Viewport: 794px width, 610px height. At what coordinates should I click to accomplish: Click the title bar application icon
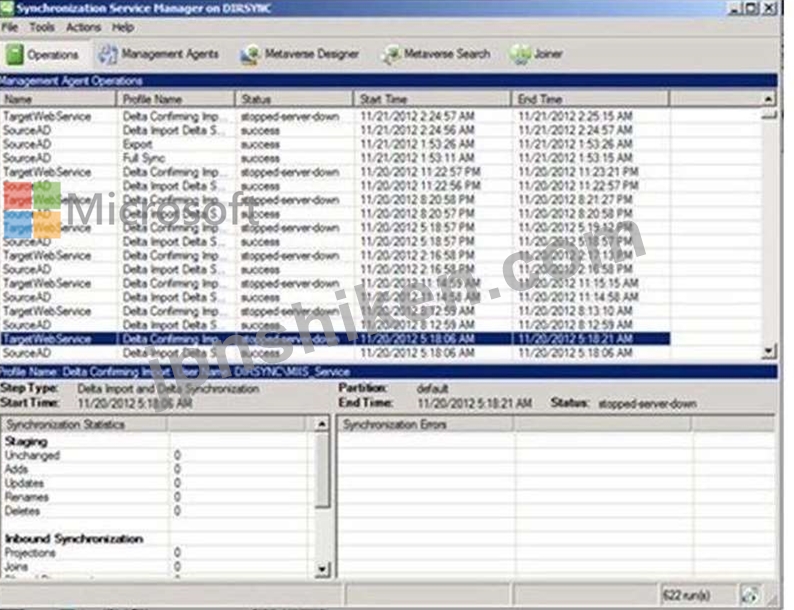pyautogui.click(x=7, y=8)
